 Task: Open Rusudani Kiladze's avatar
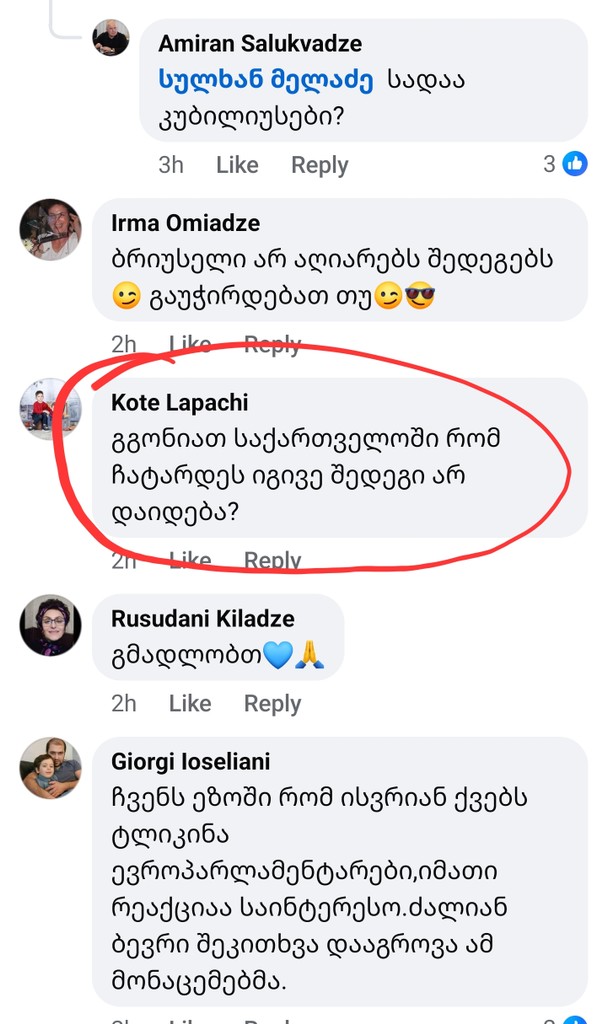50,626
